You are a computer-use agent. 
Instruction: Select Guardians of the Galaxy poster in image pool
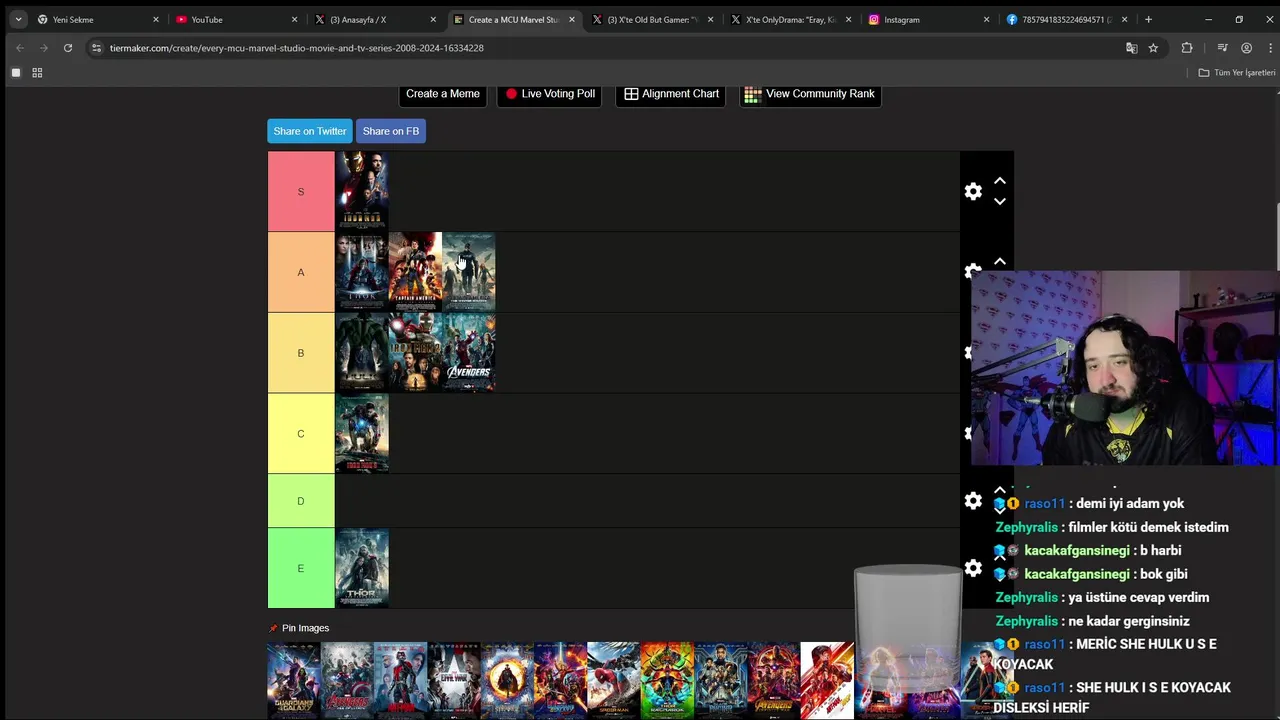click(x=294, y=681)
